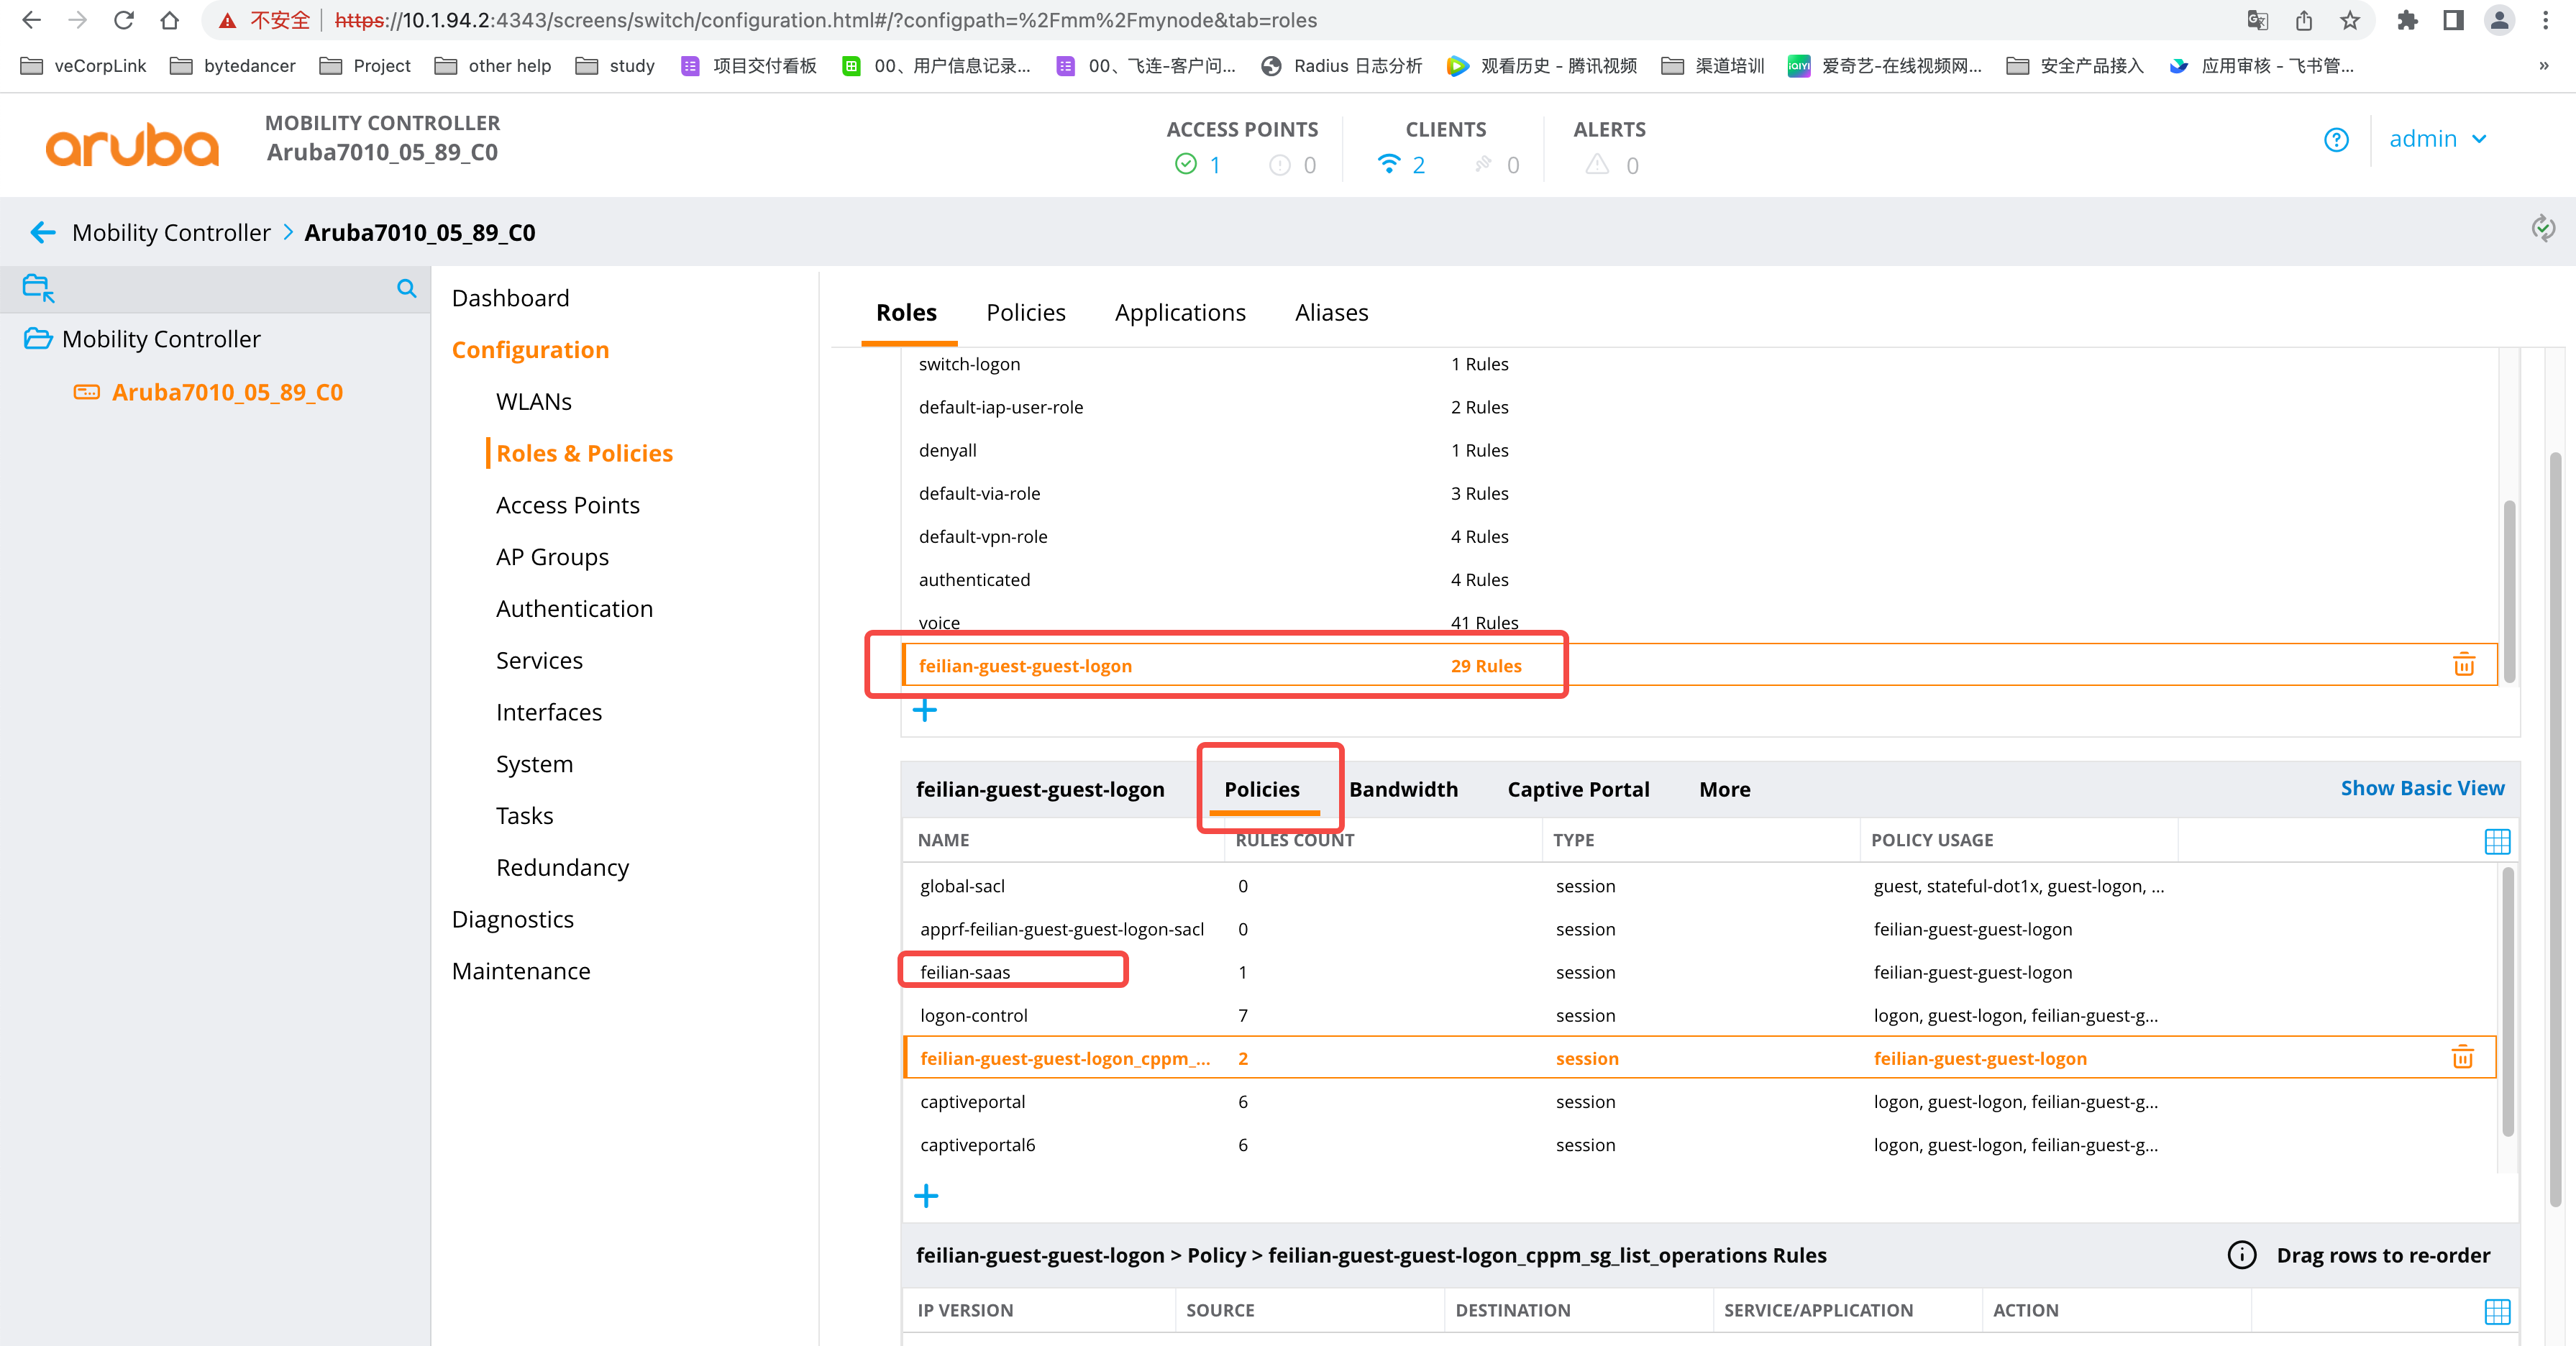Open browser extensions puzzle icon
Image resolution: width=2576 pixels, height=1346 pixels.
pyautogui.click(x=2407, y=20)
